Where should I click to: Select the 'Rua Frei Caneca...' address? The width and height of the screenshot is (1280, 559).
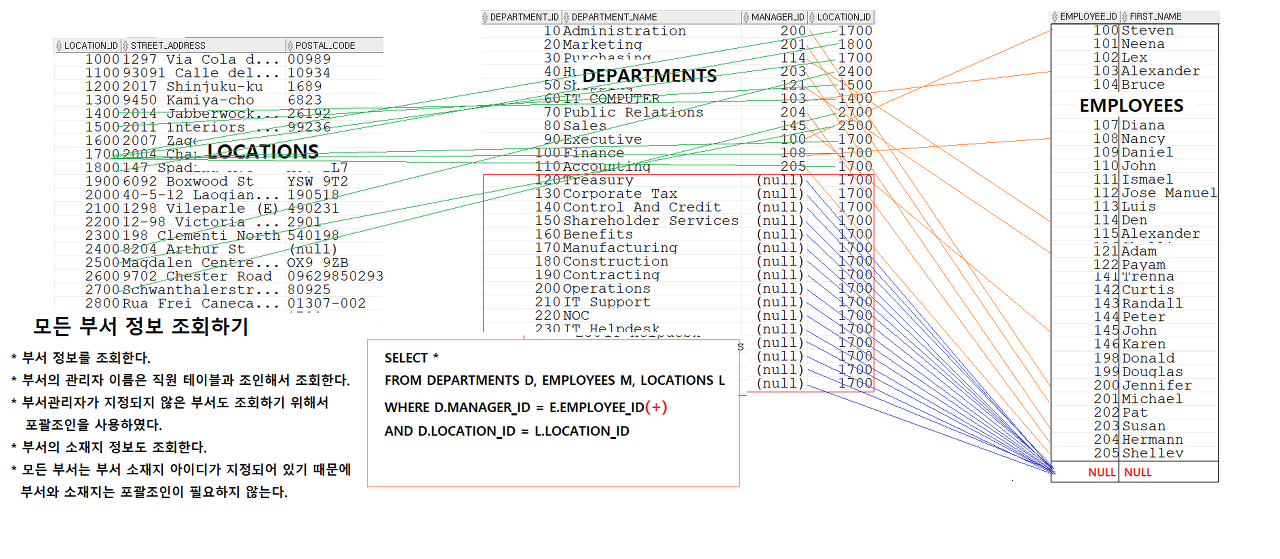tap(202, 304)
